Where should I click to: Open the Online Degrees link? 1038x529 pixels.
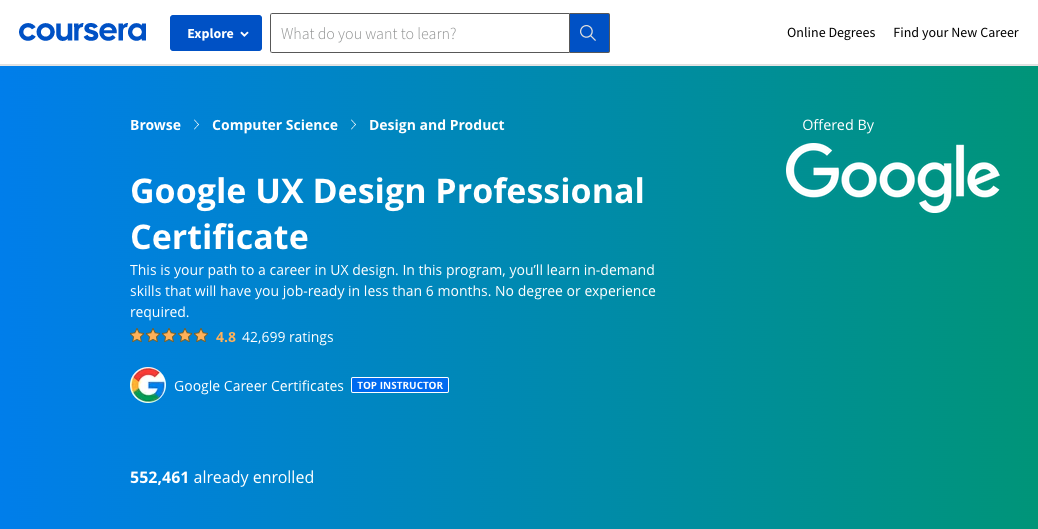831,32
